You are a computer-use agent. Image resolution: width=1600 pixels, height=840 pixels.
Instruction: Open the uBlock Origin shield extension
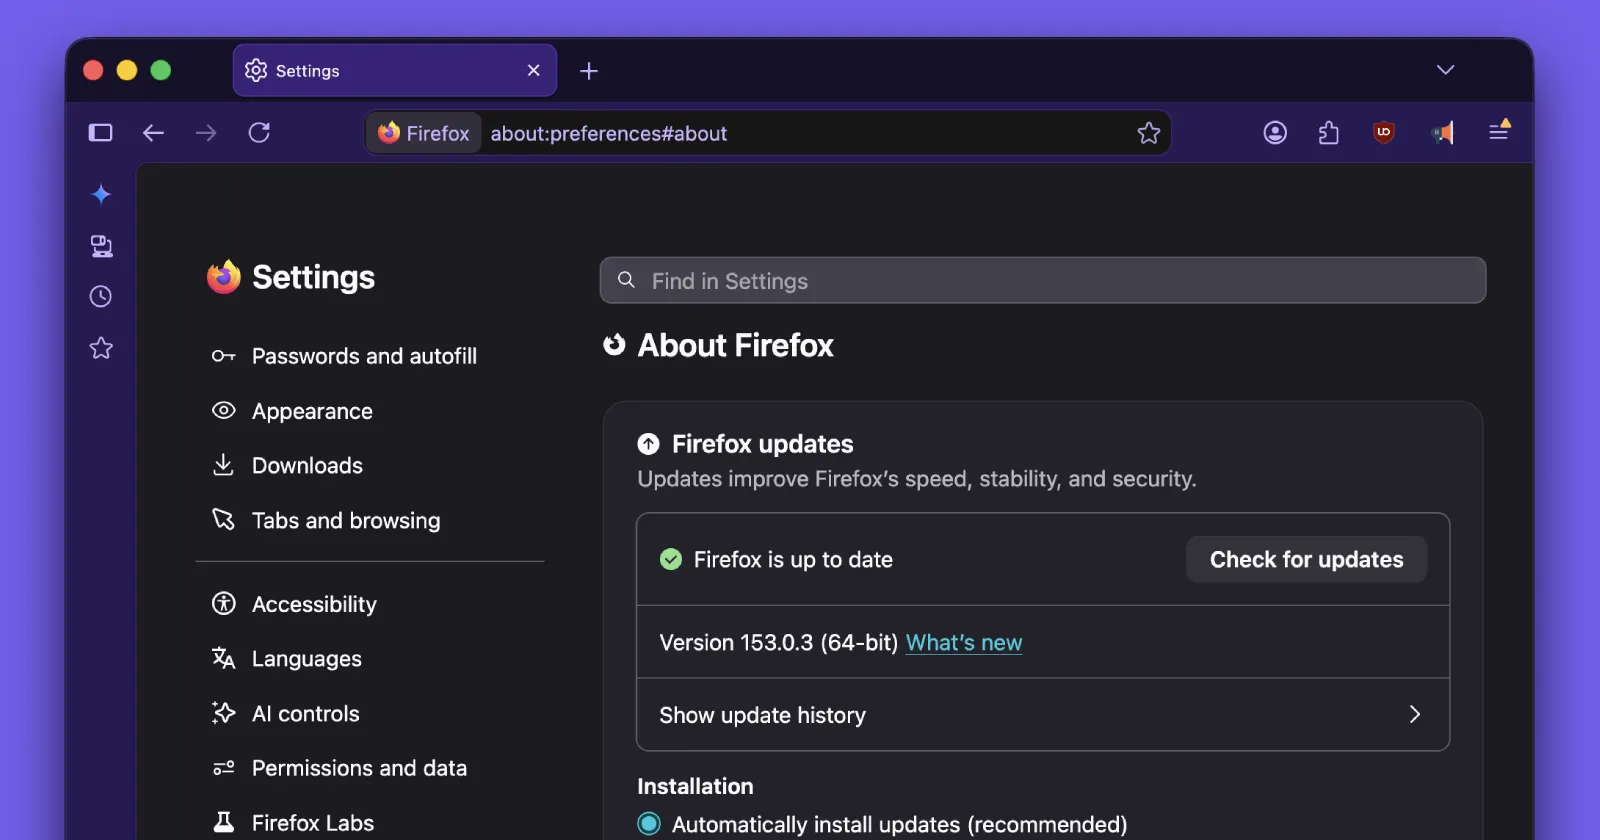(1384, 133)
